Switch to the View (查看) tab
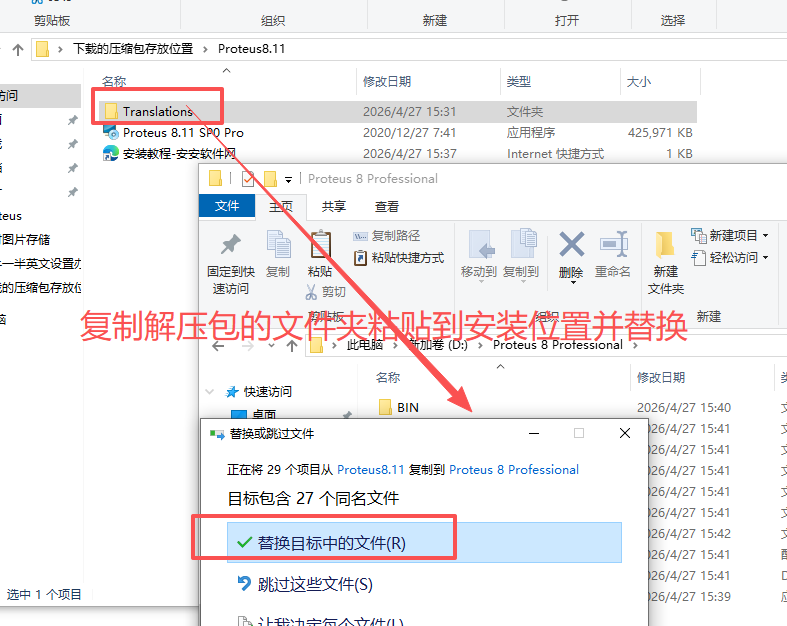This screenshot has width=787, height=626. point(386,206)
